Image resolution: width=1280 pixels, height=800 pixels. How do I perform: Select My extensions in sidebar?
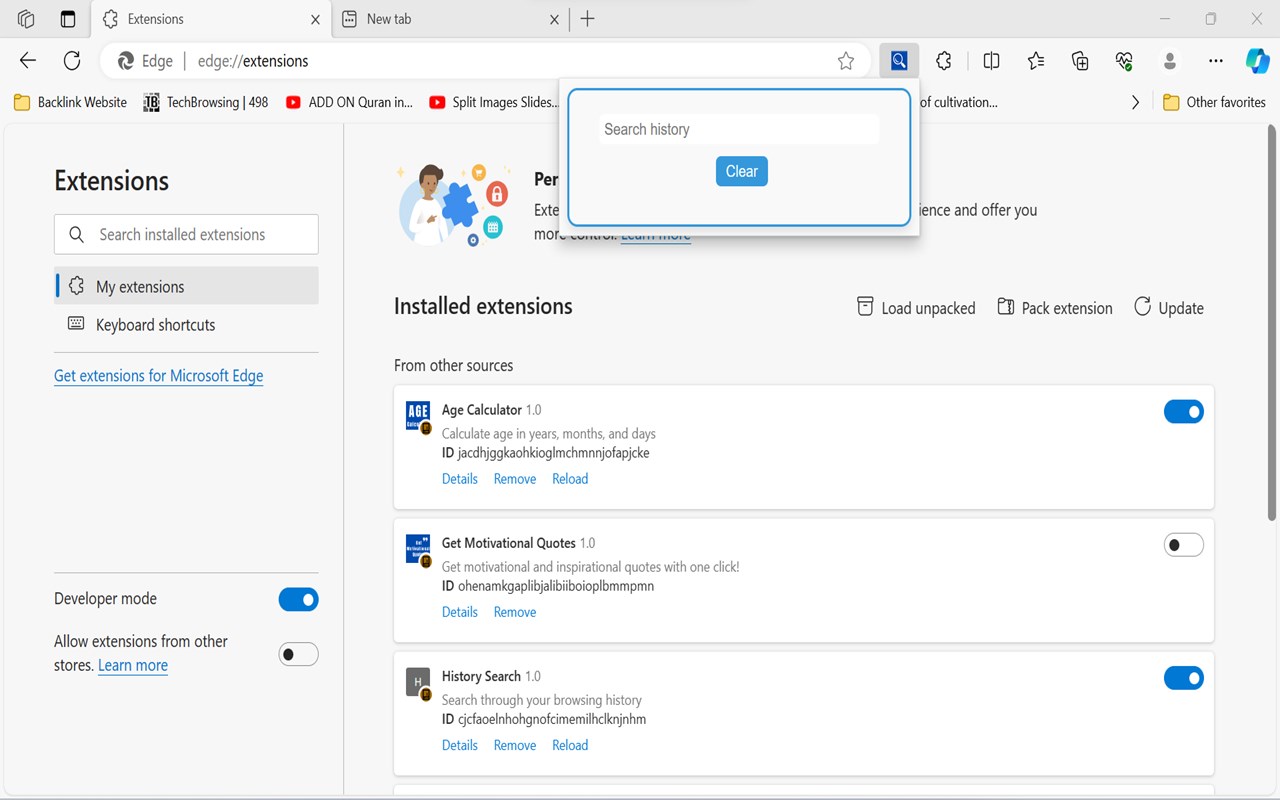coord(187,286)
